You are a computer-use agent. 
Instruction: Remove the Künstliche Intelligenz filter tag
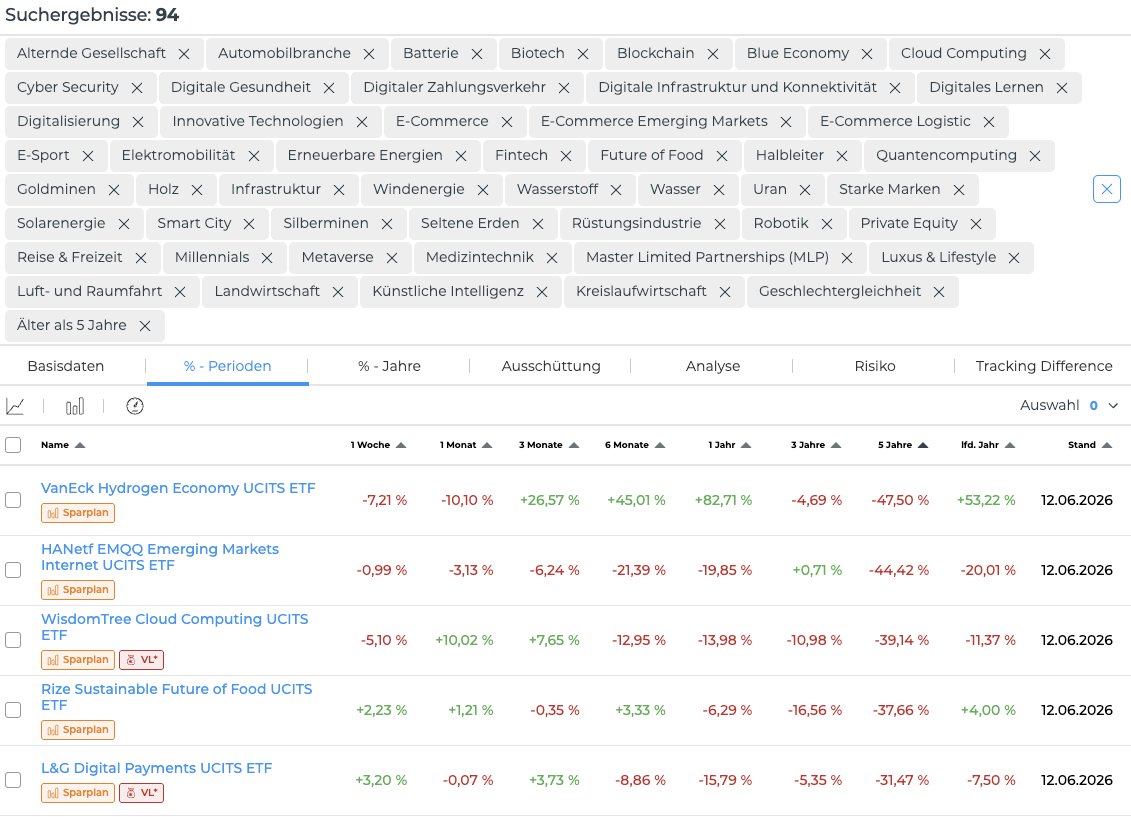[x=542, y=292]
